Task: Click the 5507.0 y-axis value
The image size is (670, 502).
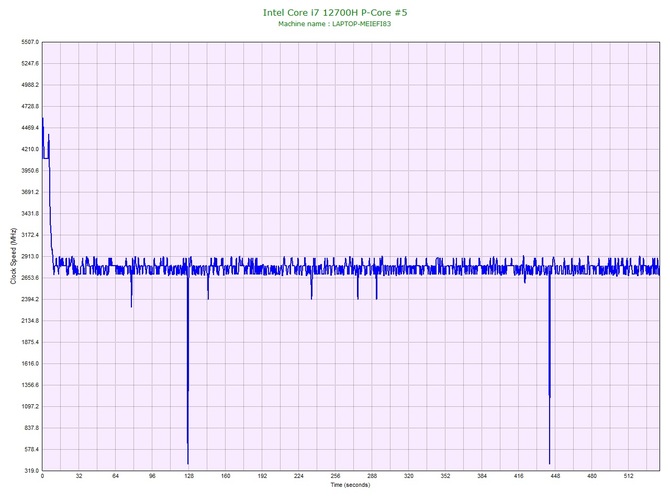Action: click(x=30, y=42)
